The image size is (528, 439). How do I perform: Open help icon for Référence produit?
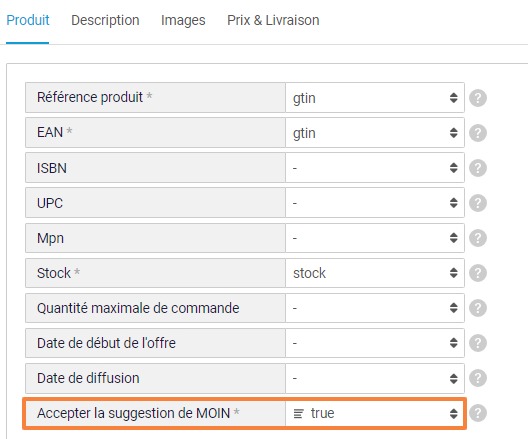pos(478,98)
